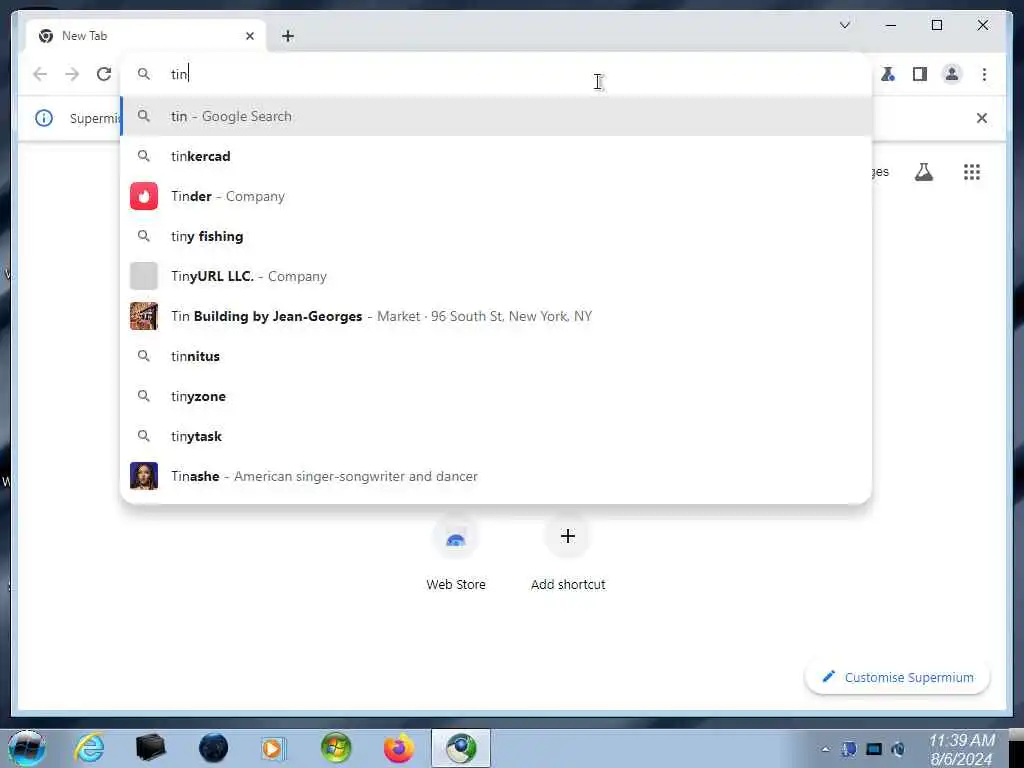The width and height of the screenshot is (1024, 768).
Task: Select the tinkercad suggestion
Action: 496,156
